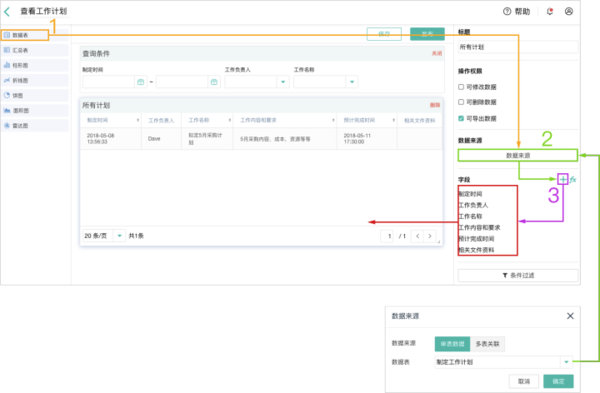
Task: Click 确定 in the 数据来源 dialog
Action: coord(558,382)
